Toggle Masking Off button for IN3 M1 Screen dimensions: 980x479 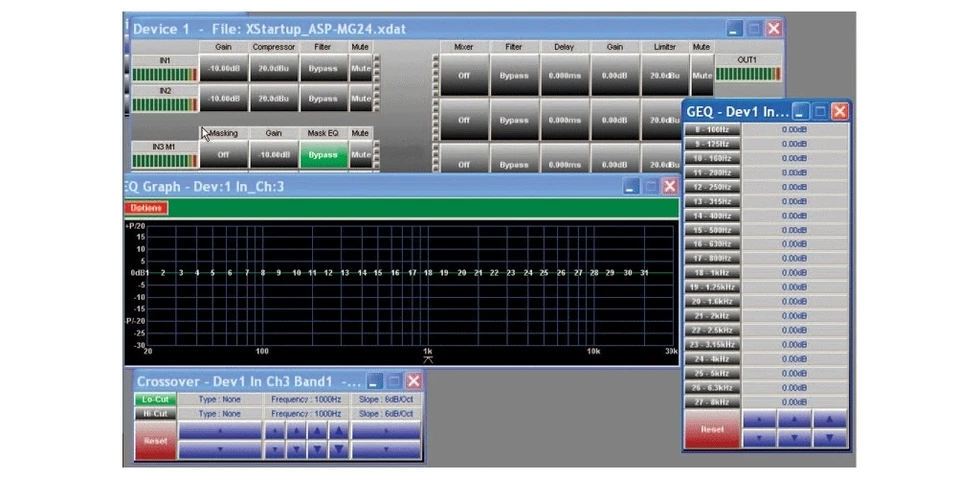(223, 155)
